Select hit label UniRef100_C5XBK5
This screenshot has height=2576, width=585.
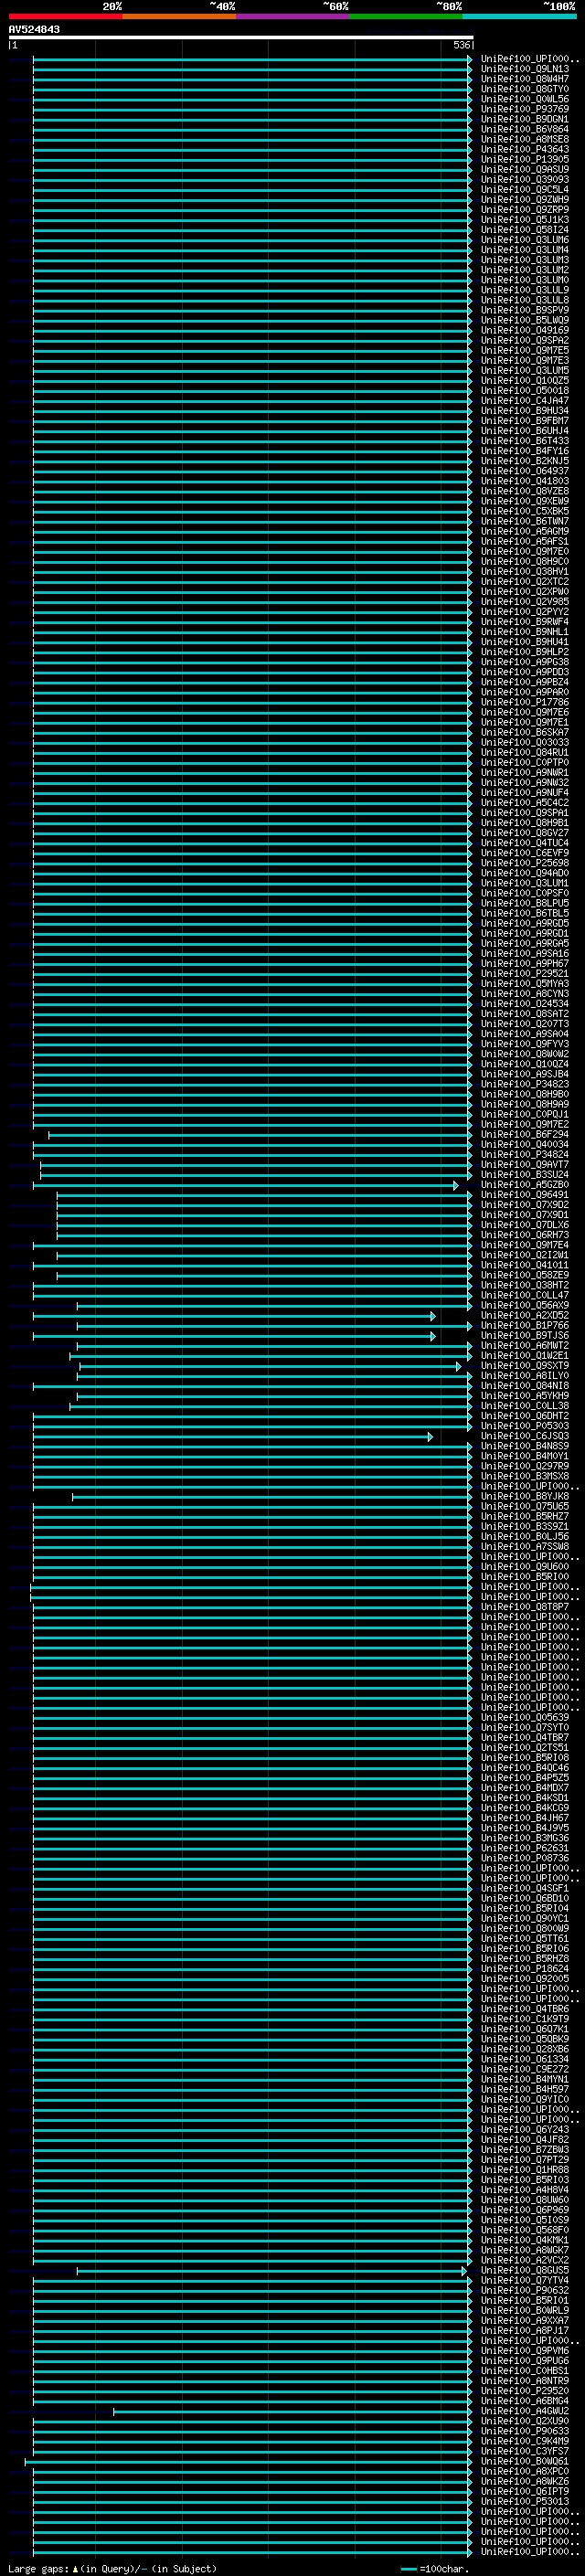coord(524,511)
